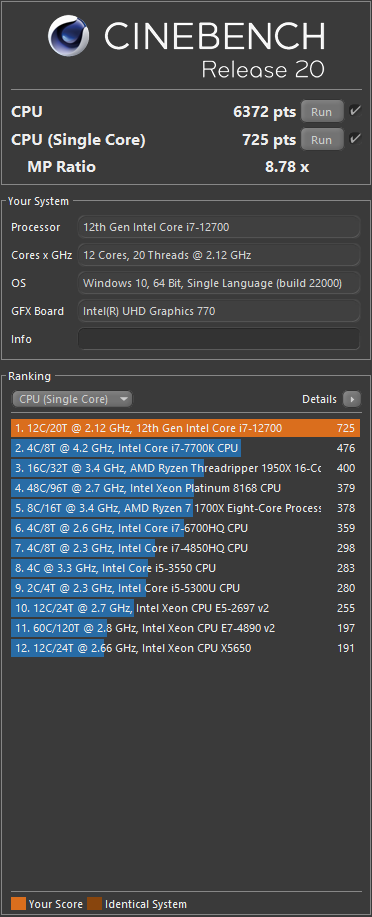Select ranking row Intel Core i7-4850HQ

pyautogui.click(x=185, y=548)
